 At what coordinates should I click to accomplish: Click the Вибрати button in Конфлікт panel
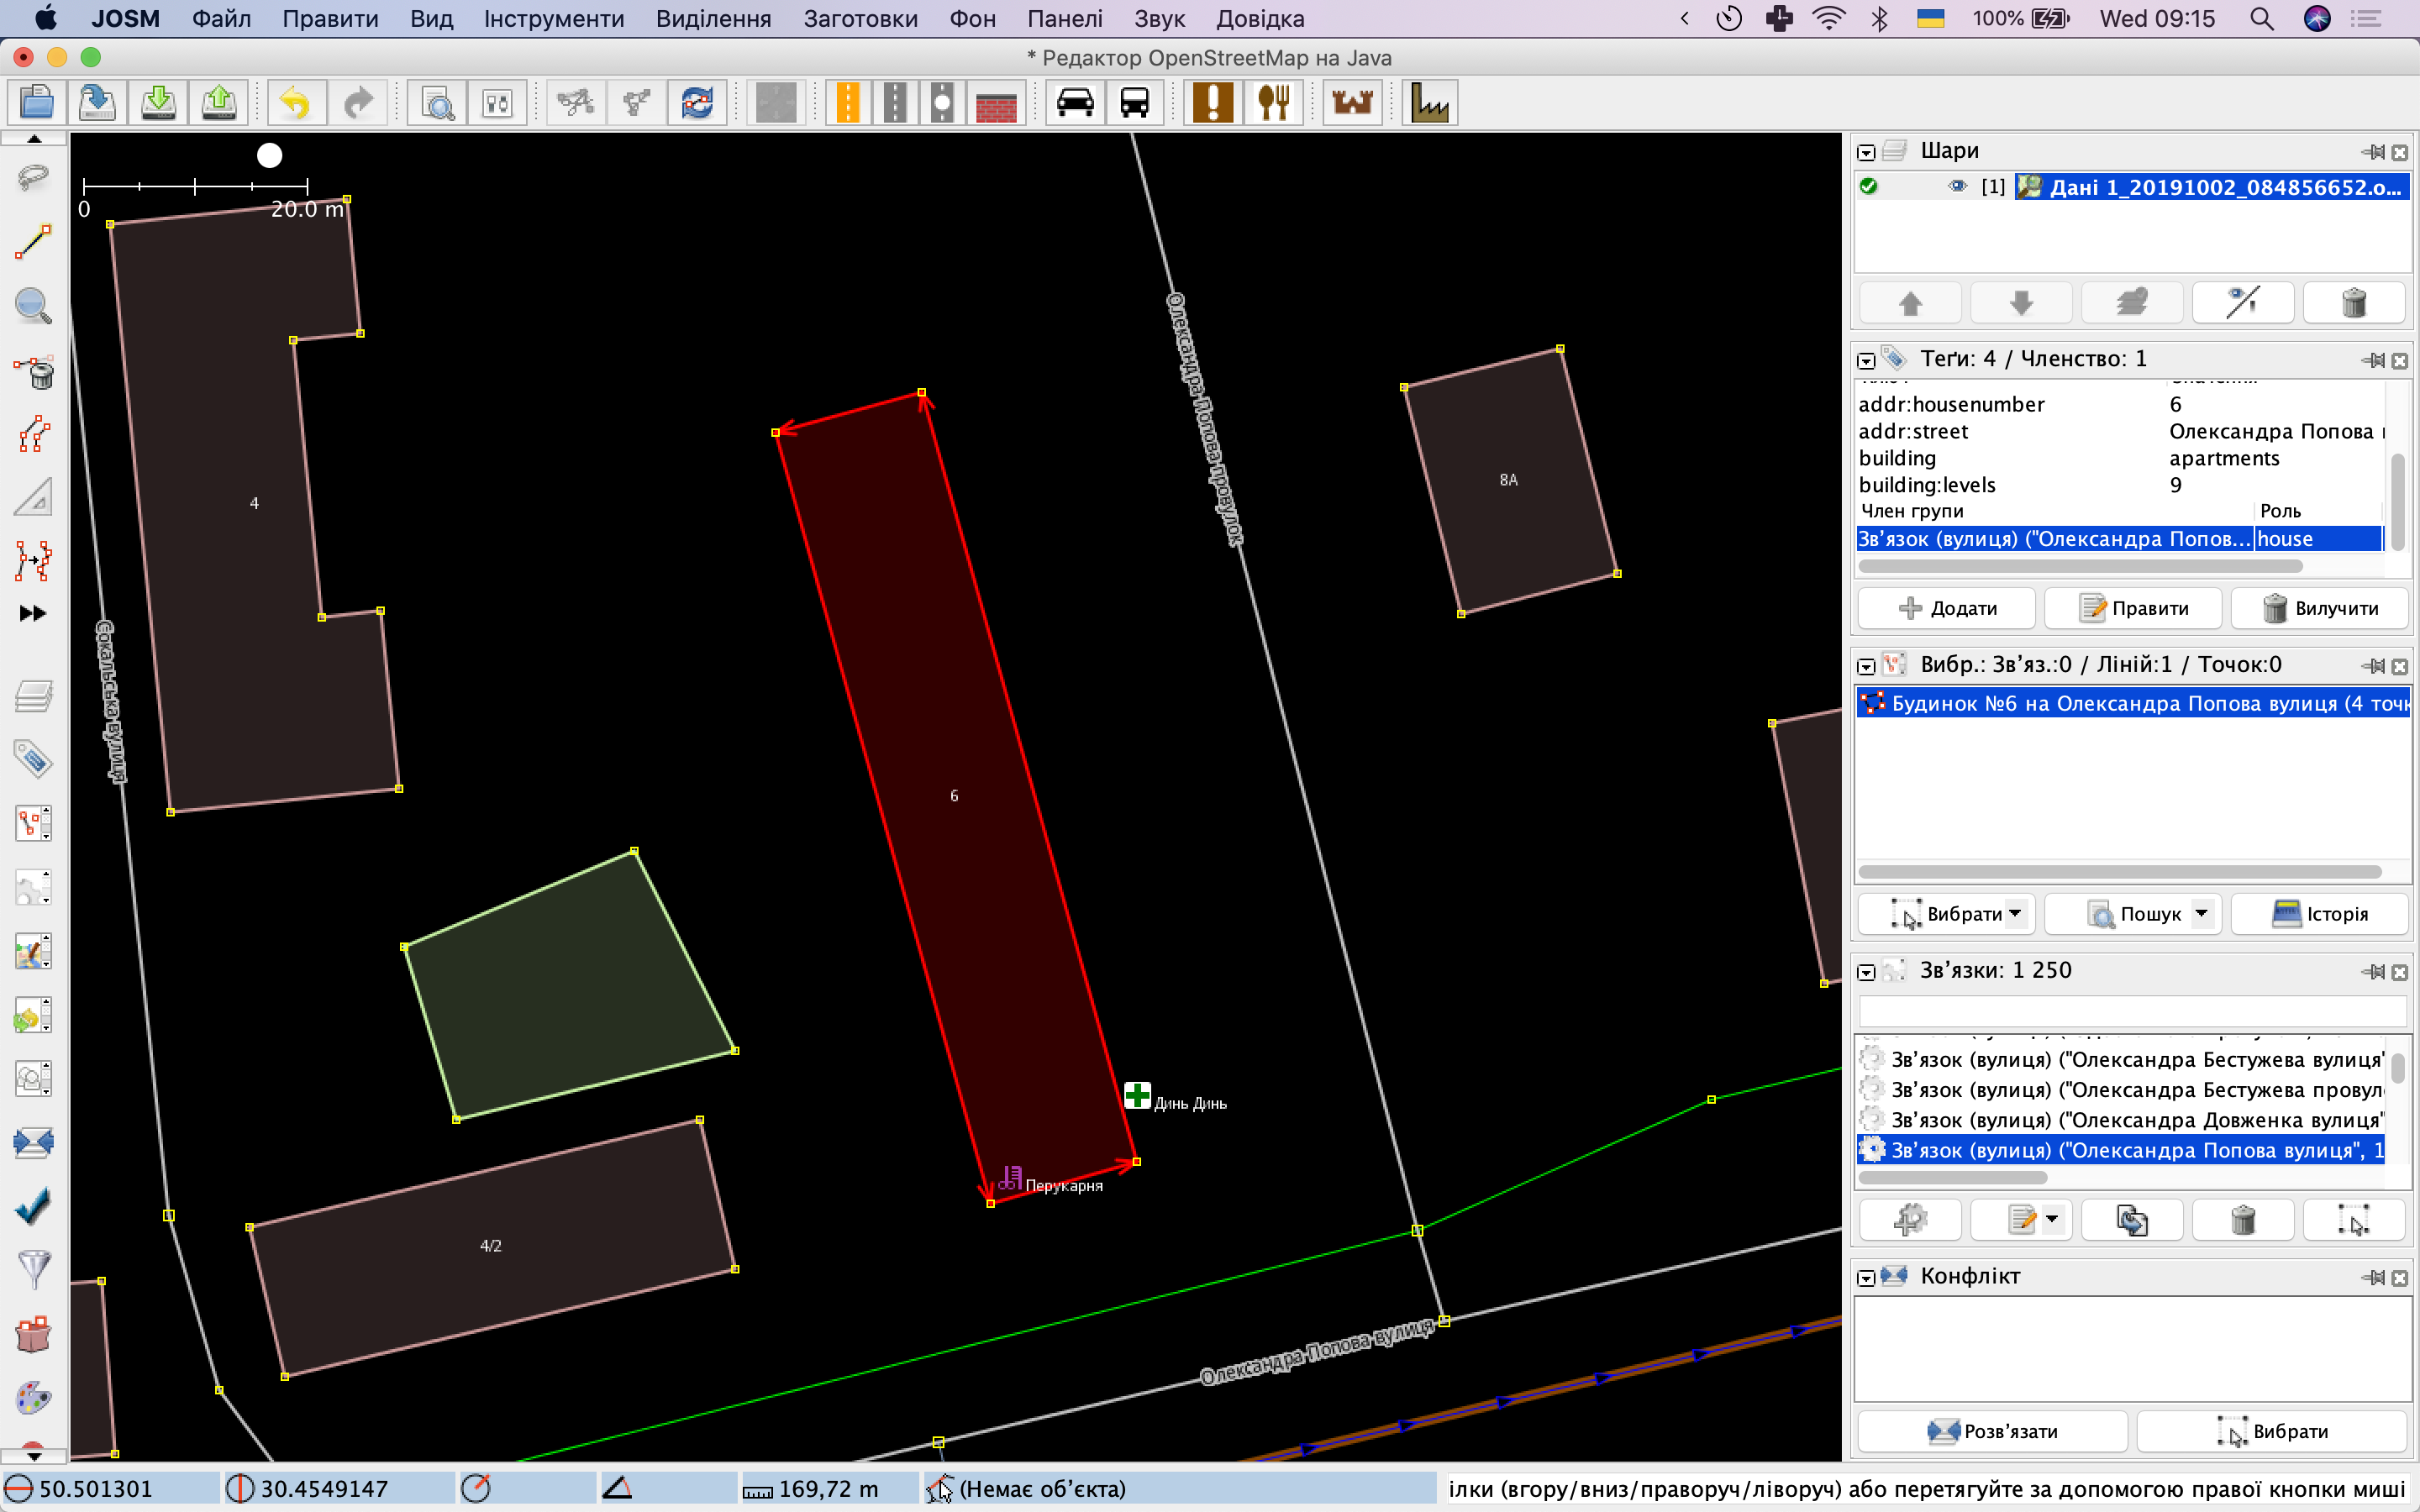[2271, 1431]
